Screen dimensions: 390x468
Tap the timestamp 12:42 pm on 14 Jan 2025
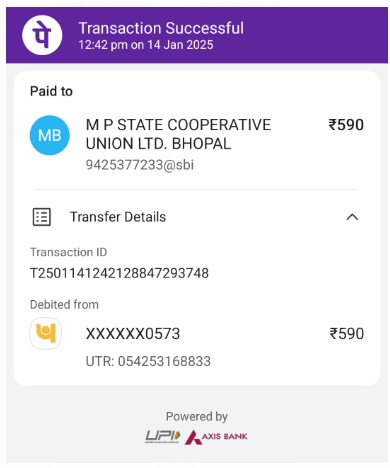146,45
